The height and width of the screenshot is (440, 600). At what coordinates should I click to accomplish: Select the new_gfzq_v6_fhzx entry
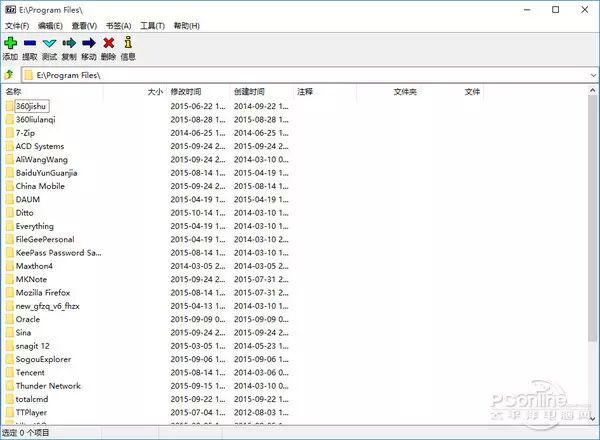(x=47, y=306)
